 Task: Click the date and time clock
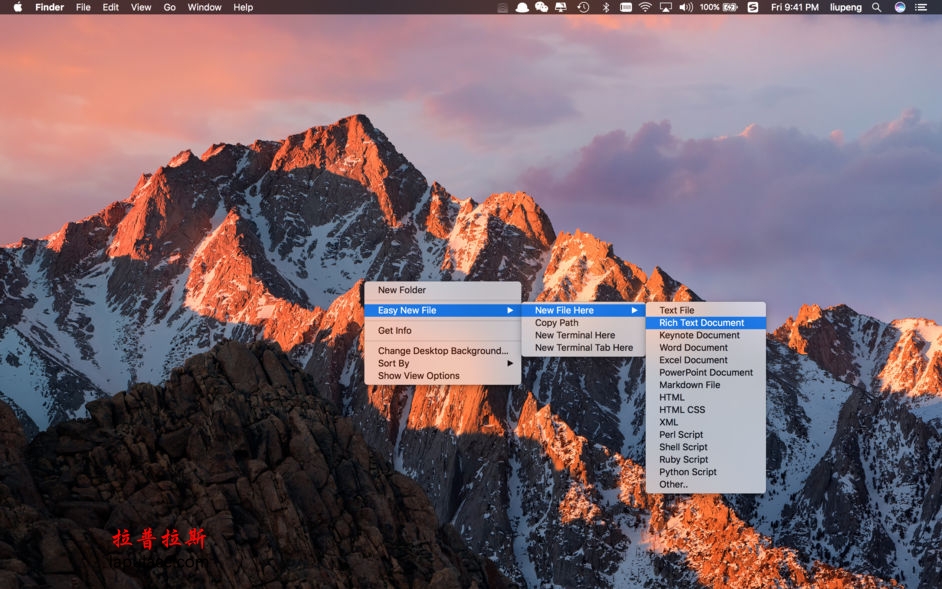coord(795,7)
